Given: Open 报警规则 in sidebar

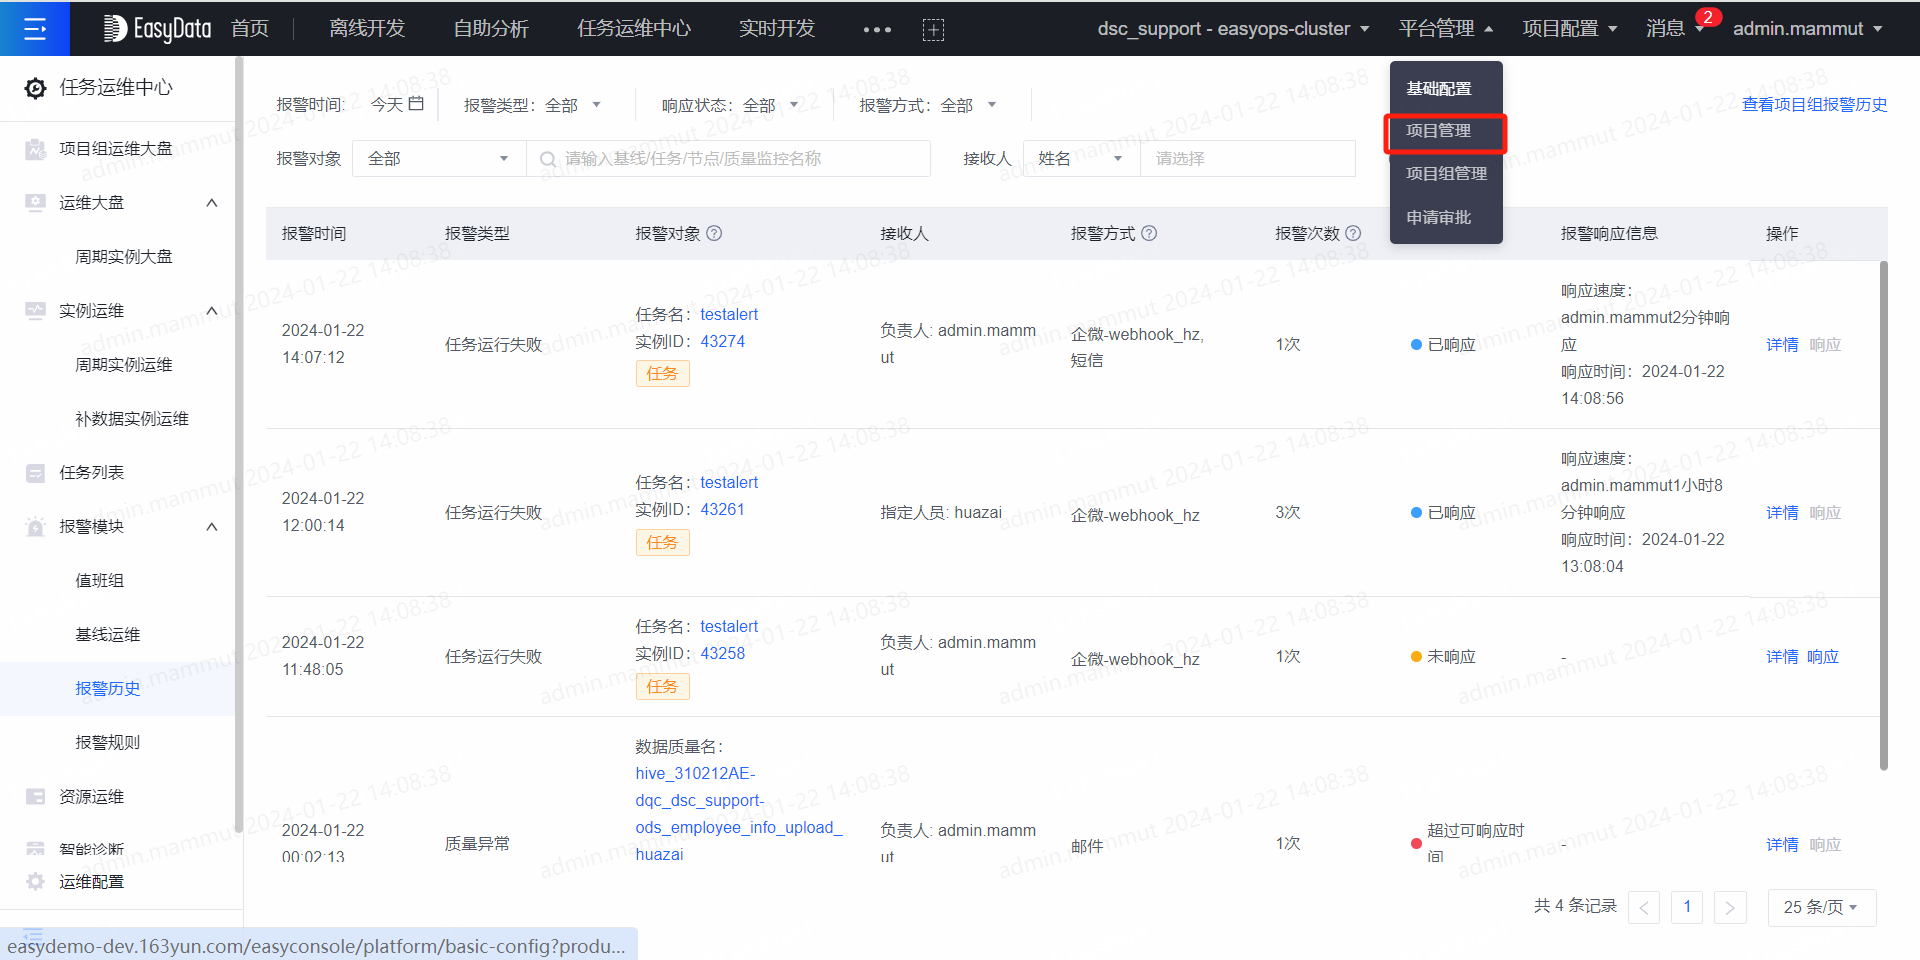Looking at the screenshot, I should click(108, 743).
